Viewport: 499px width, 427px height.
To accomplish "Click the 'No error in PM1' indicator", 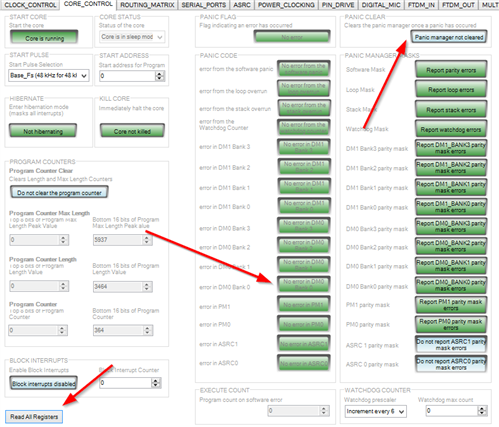I will pos(304,304).
